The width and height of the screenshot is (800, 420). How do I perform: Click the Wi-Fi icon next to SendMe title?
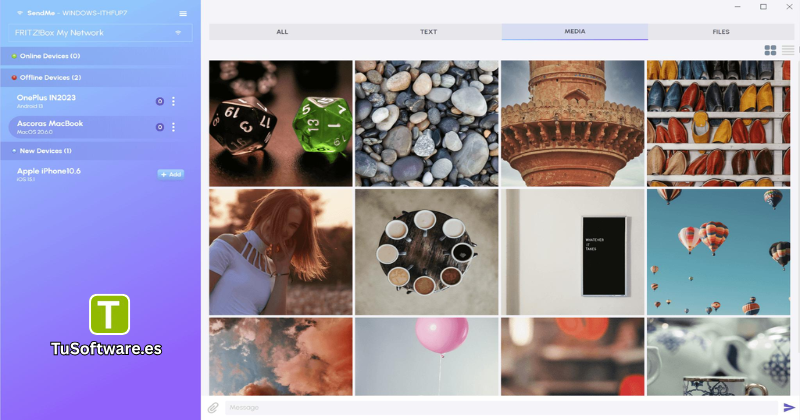(20, 13)
